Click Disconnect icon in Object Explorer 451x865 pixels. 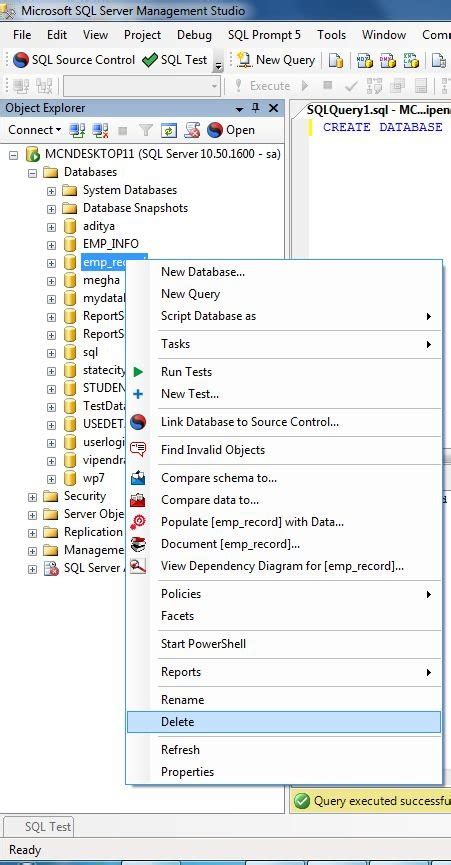click(x=100, y=130)
